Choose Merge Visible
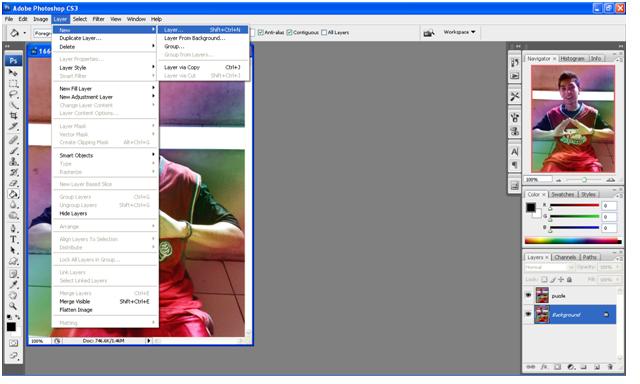Image resolution: width=640 pixels, height=384 pixels. point(105,302)
